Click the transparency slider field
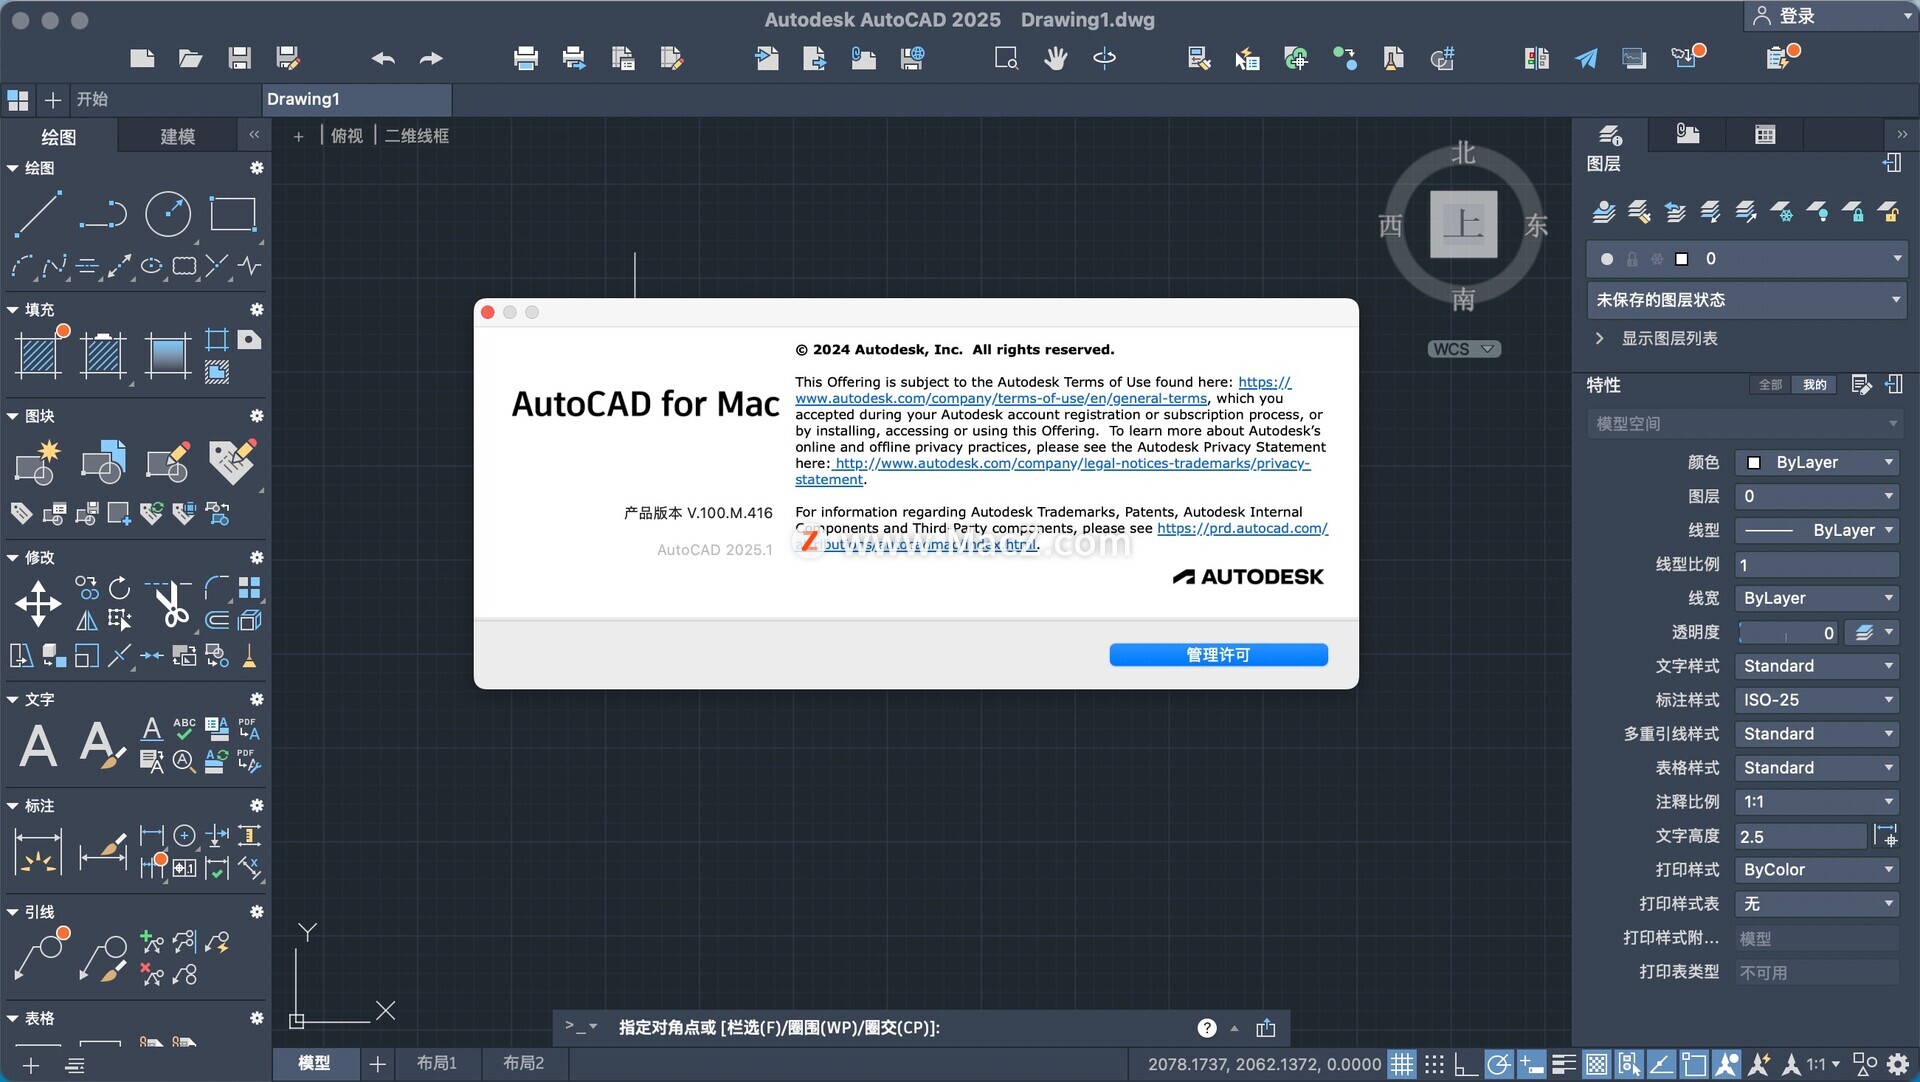 1786,632
